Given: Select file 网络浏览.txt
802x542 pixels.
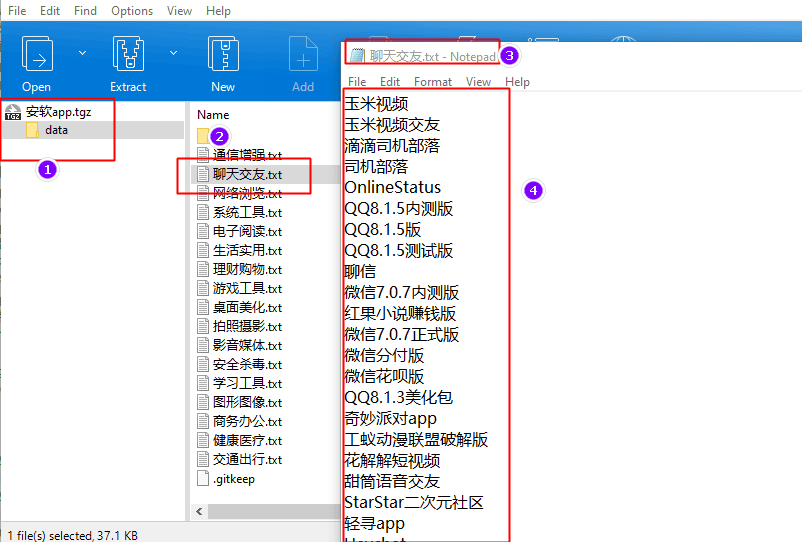Looking at the screenshot, I should click(x=247, y=193).
